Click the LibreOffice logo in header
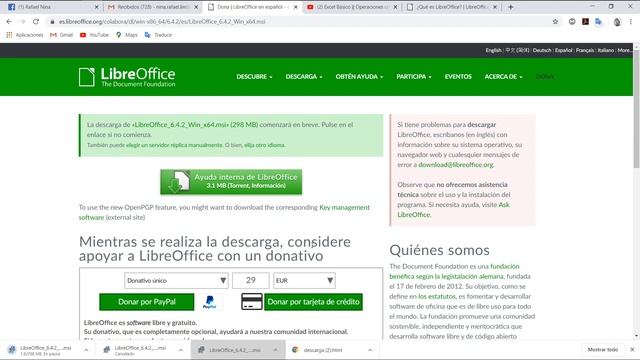This screenshot has width=640, height=360. coord(127,77)
